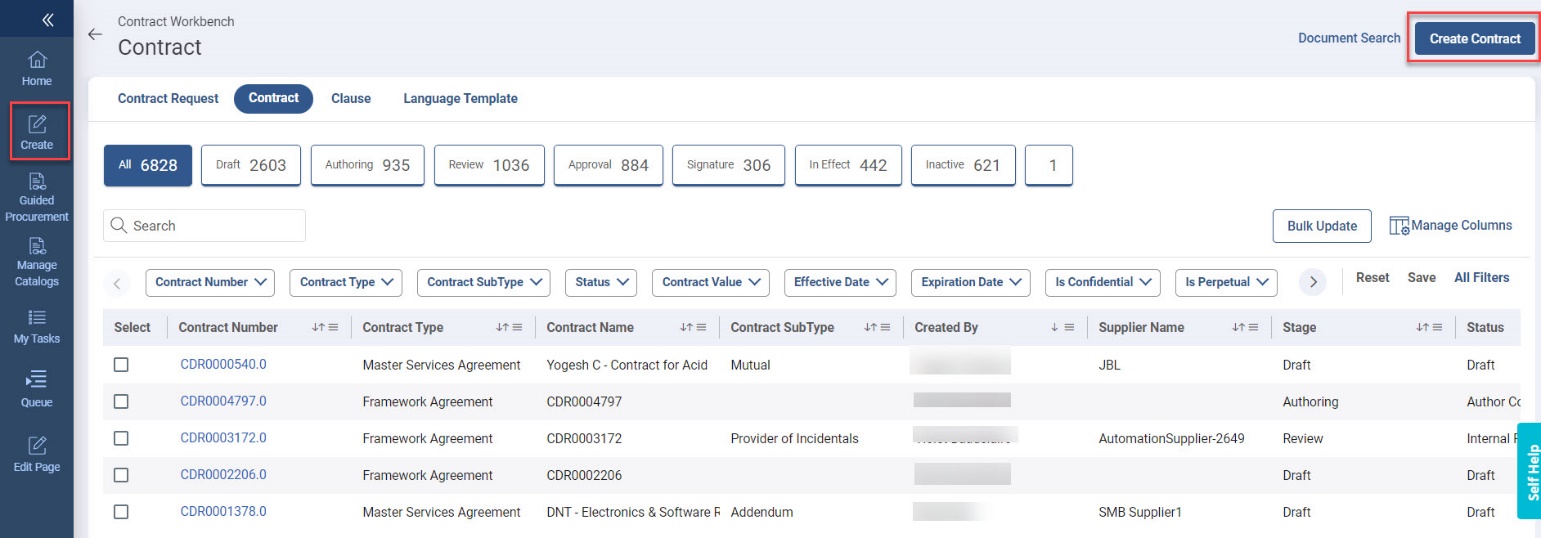This screenshot has width=1541, height=538.
Task: Open the Status filter dropdown
Action: coord(601,282)
